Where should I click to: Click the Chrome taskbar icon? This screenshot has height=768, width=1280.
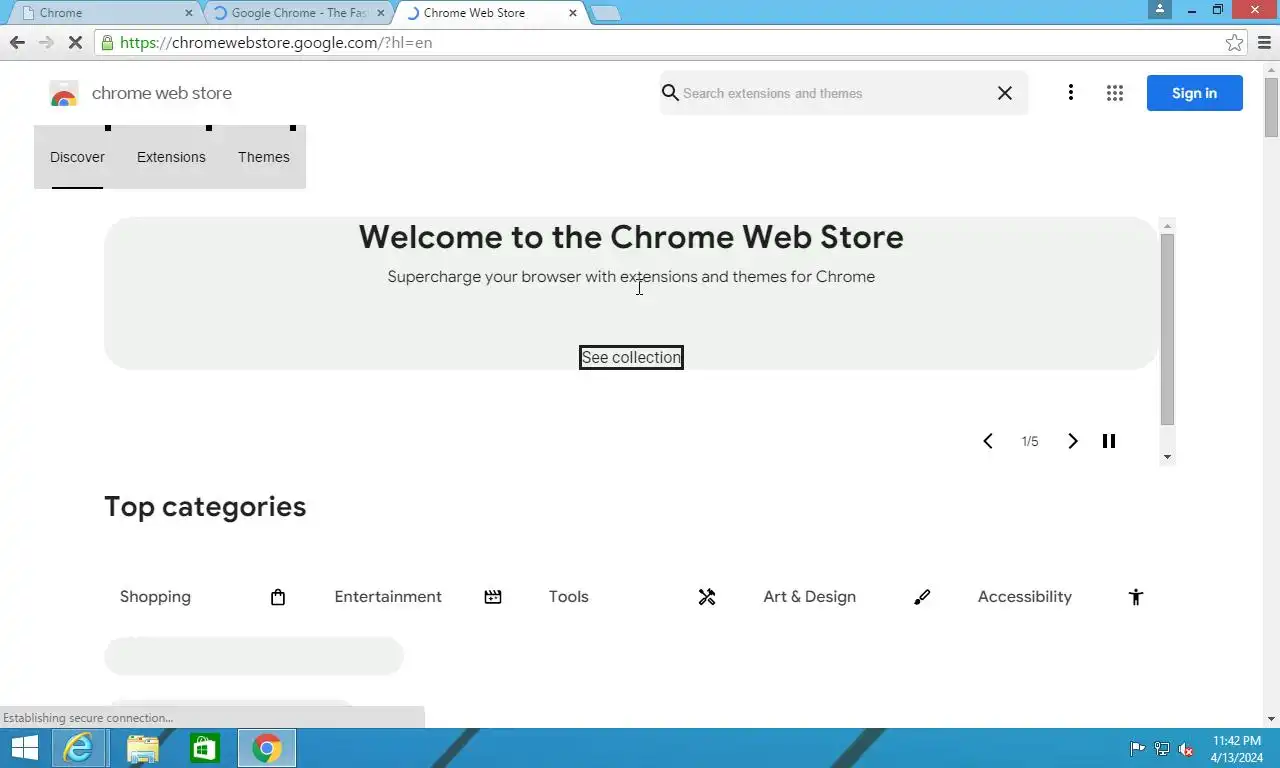267,748
